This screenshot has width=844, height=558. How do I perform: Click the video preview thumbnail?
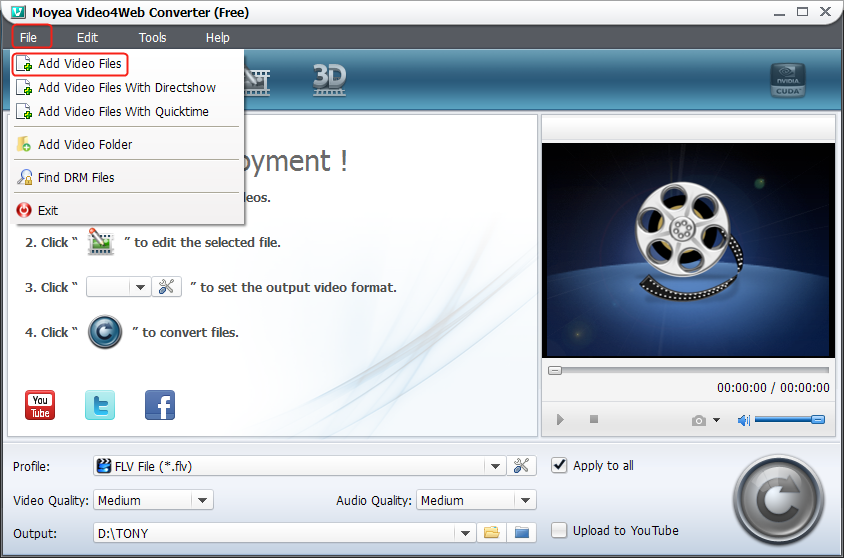(688, 250)
